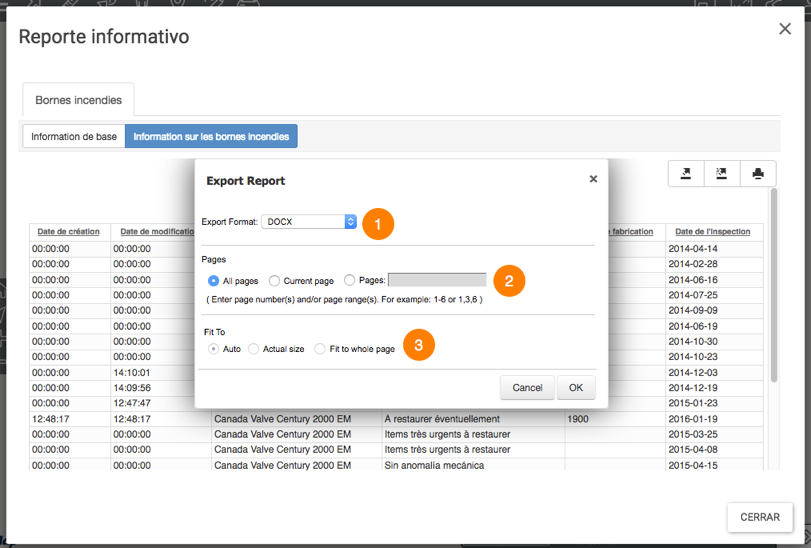Select the Fit to whole page option
The width and height of the screenshot is (811, 548).
320,349
